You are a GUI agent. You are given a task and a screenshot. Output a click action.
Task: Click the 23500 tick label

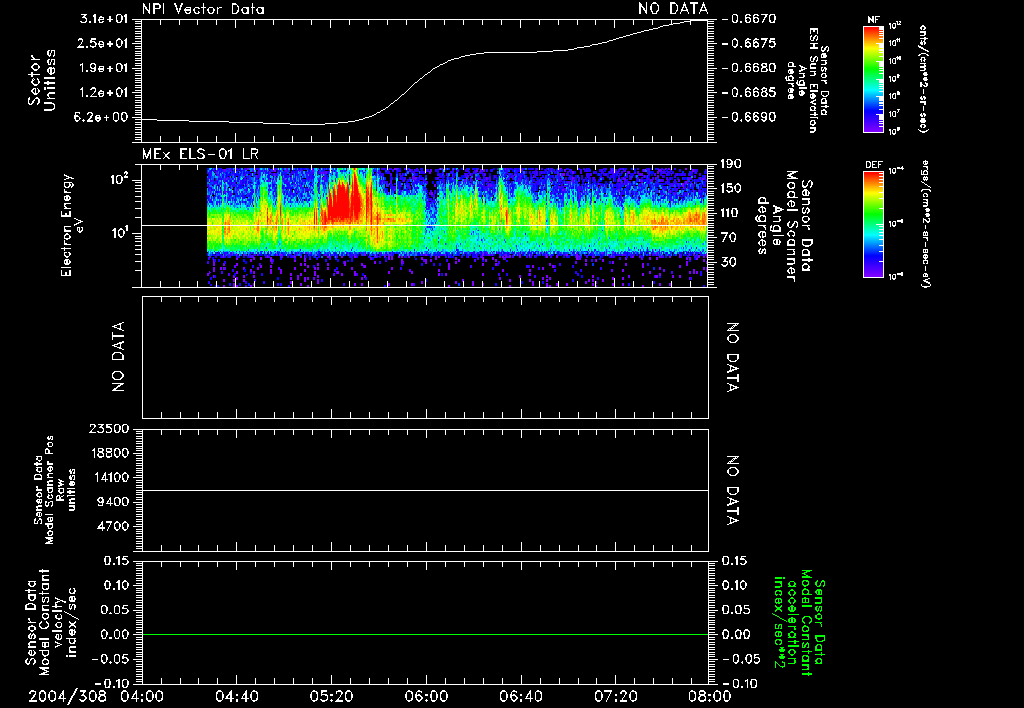pos(109,428)
